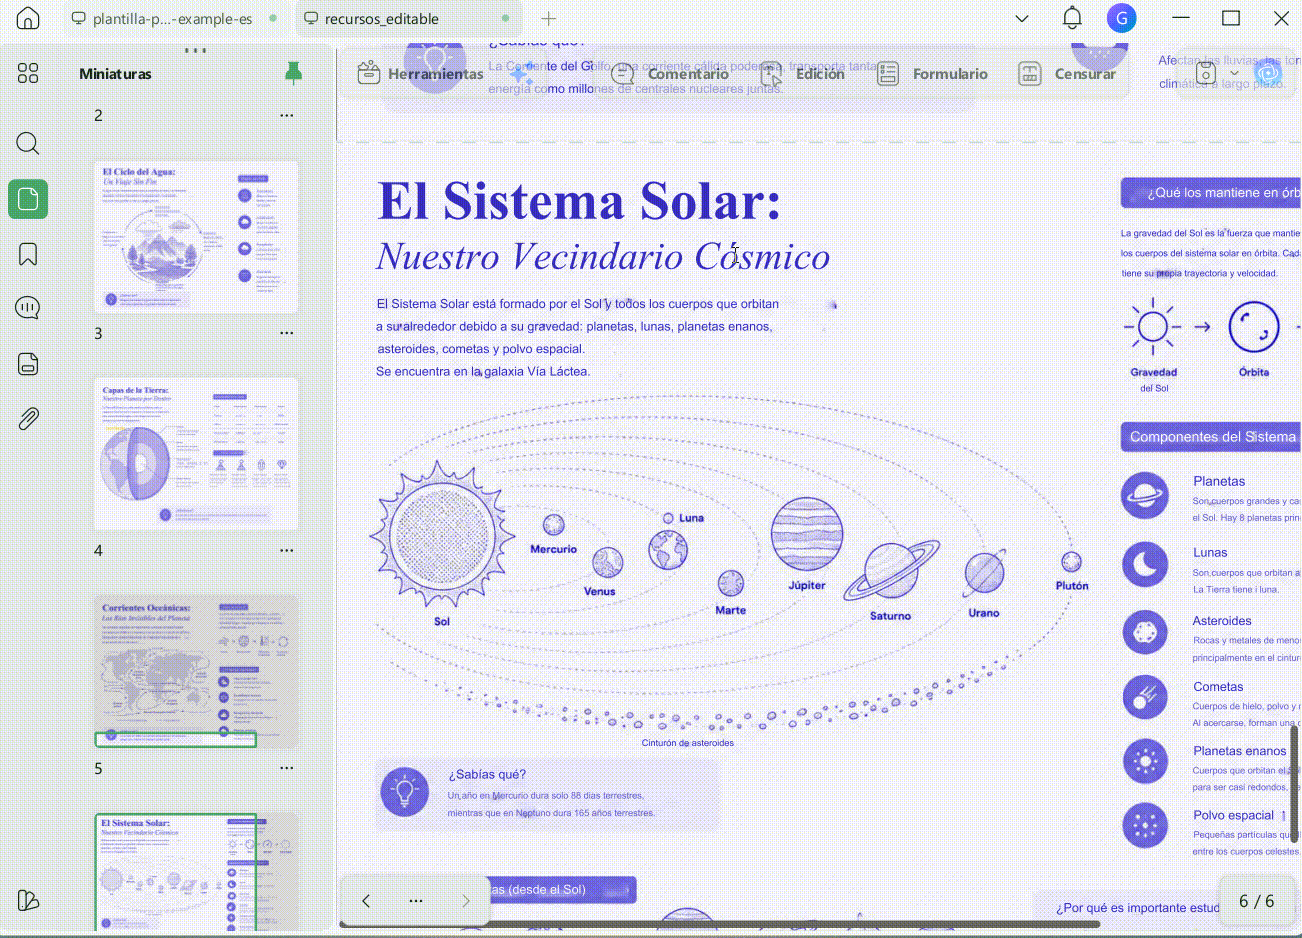Image resolution: width=1302 pixels, height=938 pixels.
Task: Toggle the active thumbnails page icon in sidebar
Action: (28, 199)
